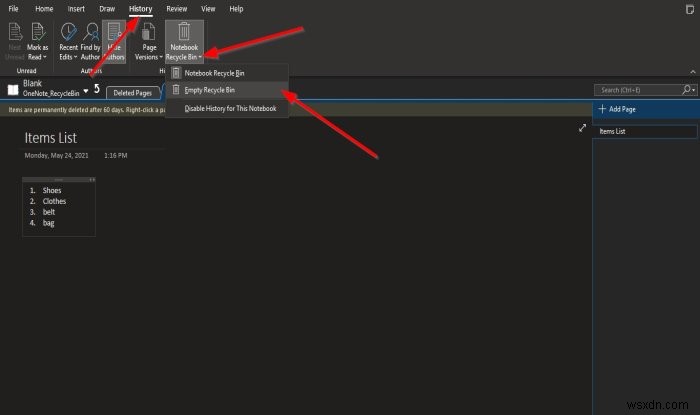Click the date Monday, May 24, 2021

[56, 155]
